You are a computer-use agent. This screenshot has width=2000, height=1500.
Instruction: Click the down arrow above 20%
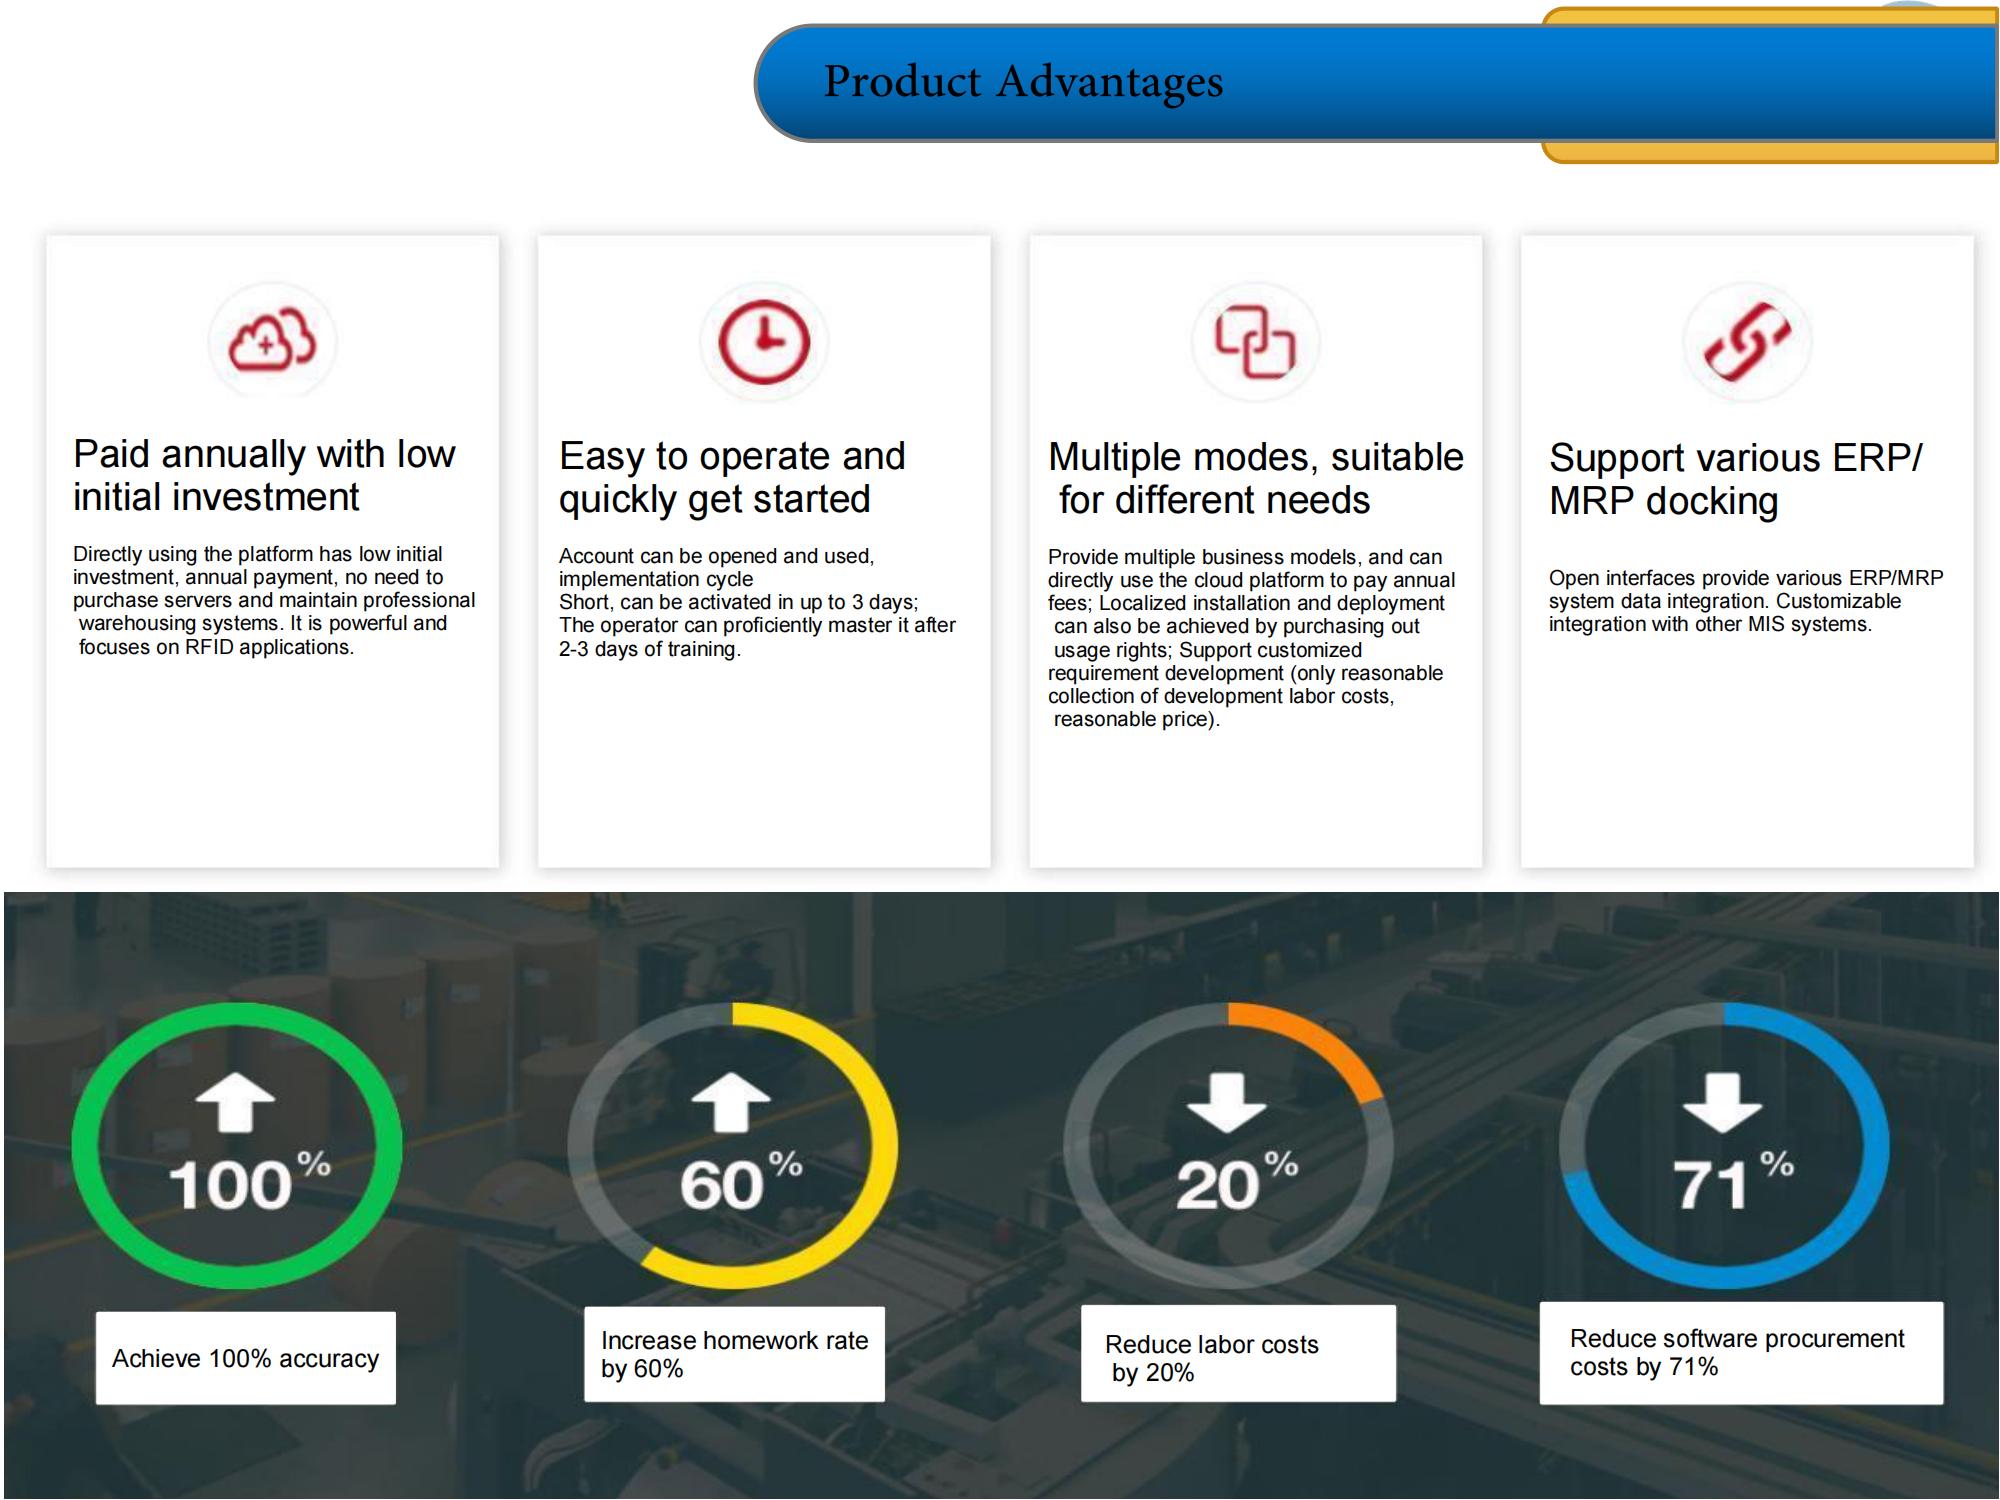pos(1227,1102)
